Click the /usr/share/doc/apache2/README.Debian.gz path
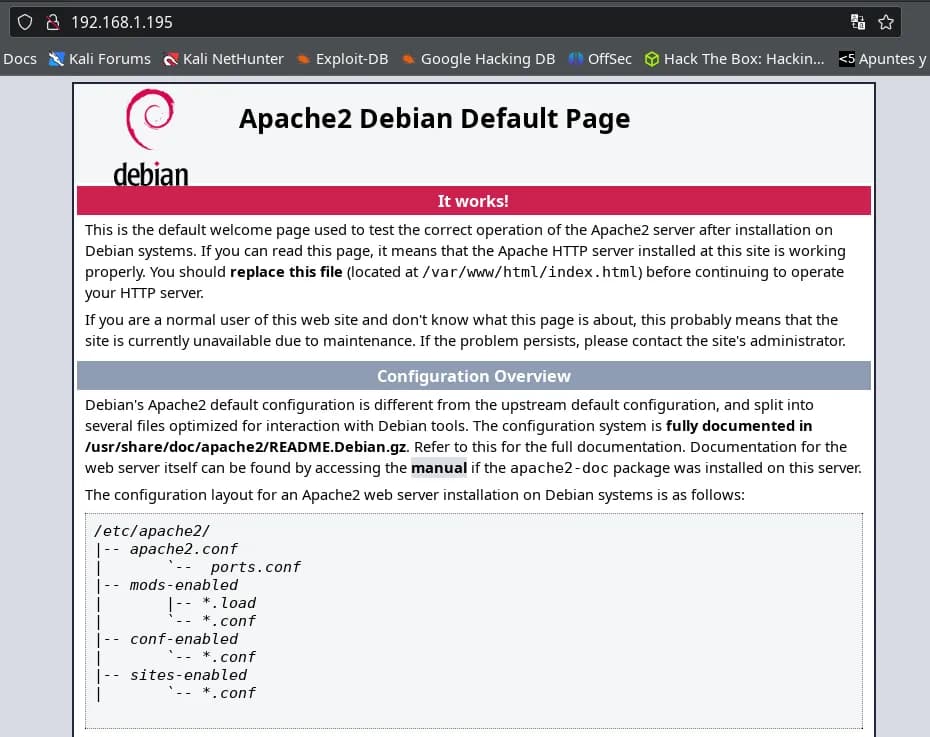 [246, 447]
